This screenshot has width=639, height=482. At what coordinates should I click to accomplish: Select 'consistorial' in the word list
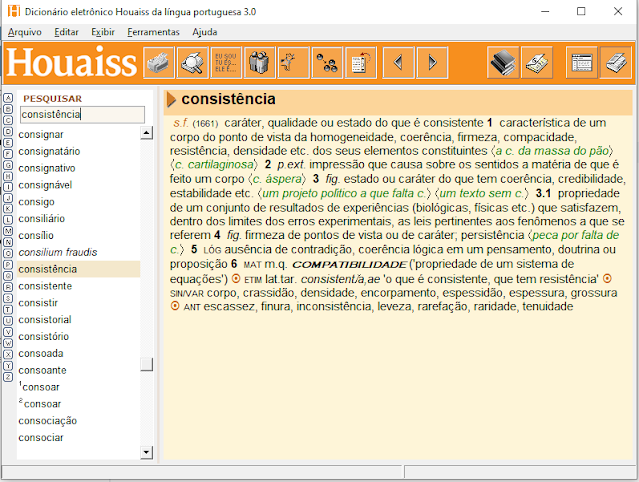tap(45, 320)
